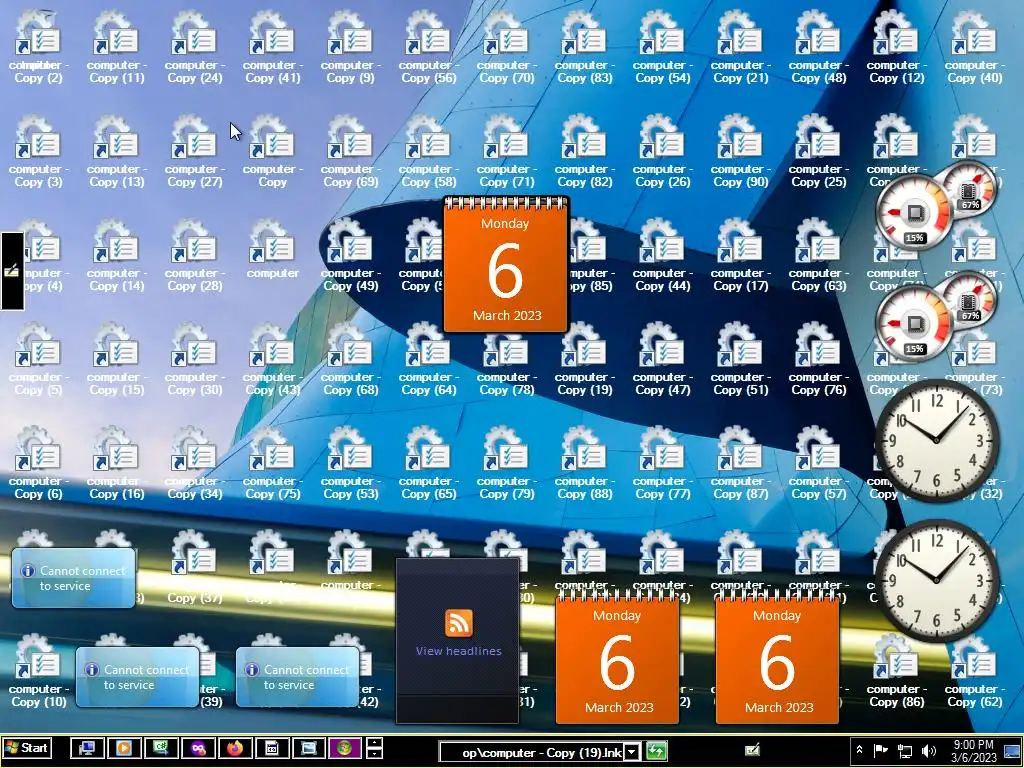
Task: Open the Tablet Input Panel tab at screen edge
Action: point(12,270)
